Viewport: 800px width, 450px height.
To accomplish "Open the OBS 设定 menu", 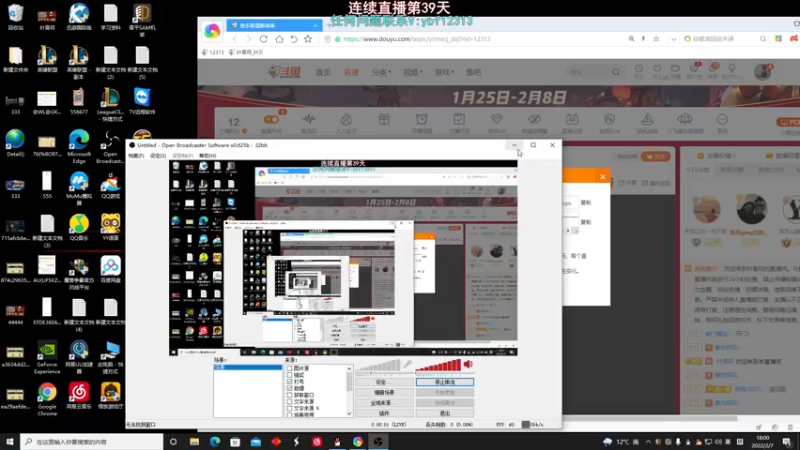I will (158, 156).
